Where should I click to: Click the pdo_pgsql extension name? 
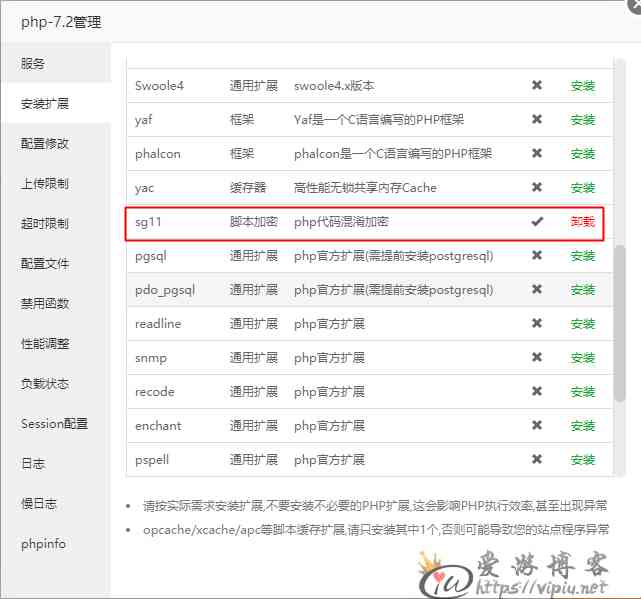pos(165,290)
